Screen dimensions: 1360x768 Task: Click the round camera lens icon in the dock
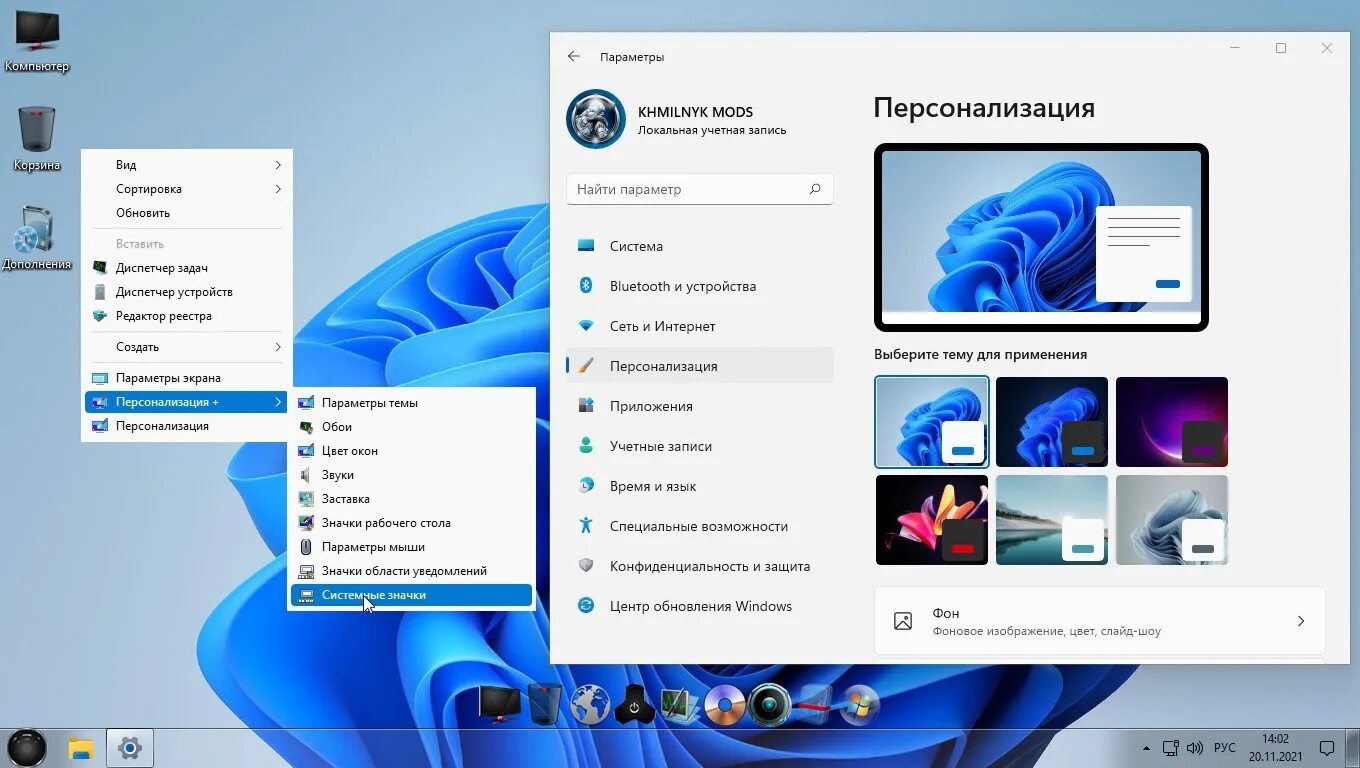coord(769,705)
